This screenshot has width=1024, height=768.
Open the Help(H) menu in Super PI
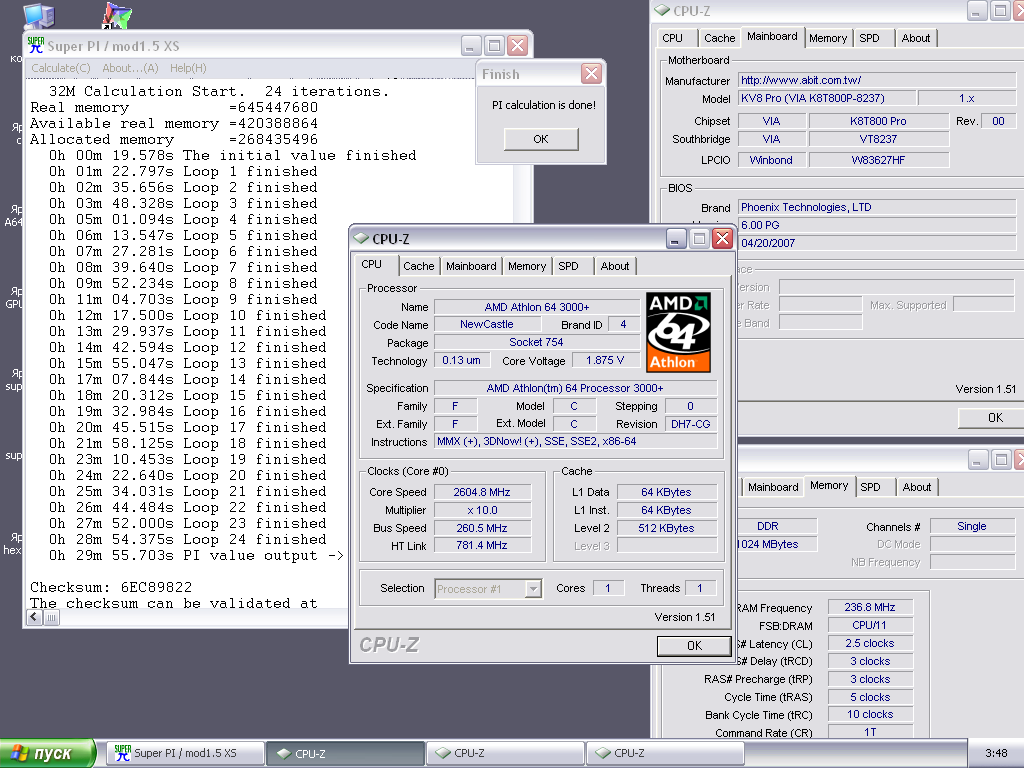coord(188,68)
